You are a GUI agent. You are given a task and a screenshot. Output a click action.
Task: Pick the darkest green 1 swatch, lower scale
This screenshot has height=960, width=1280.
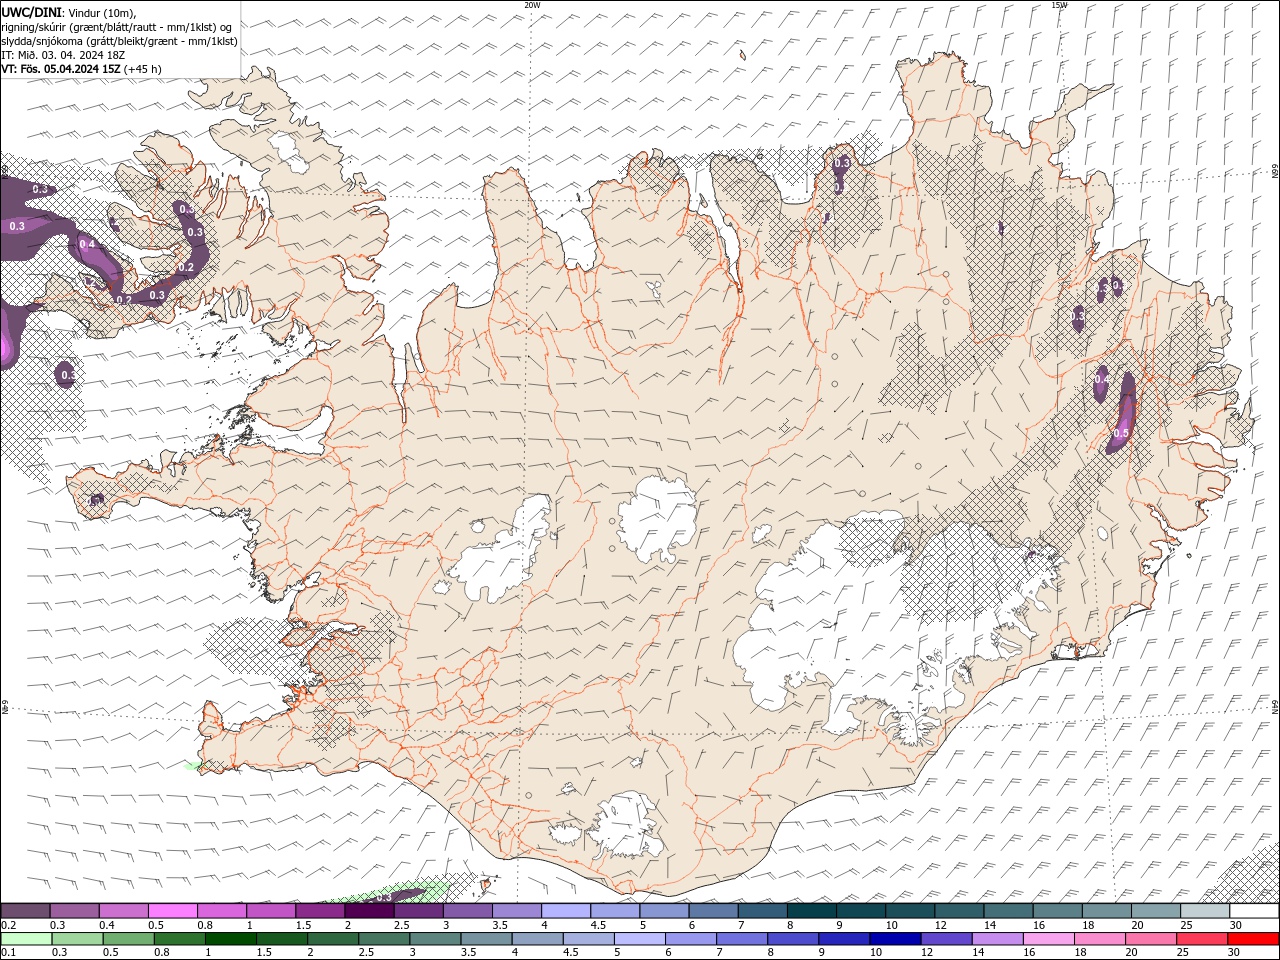tap(230, 939)
